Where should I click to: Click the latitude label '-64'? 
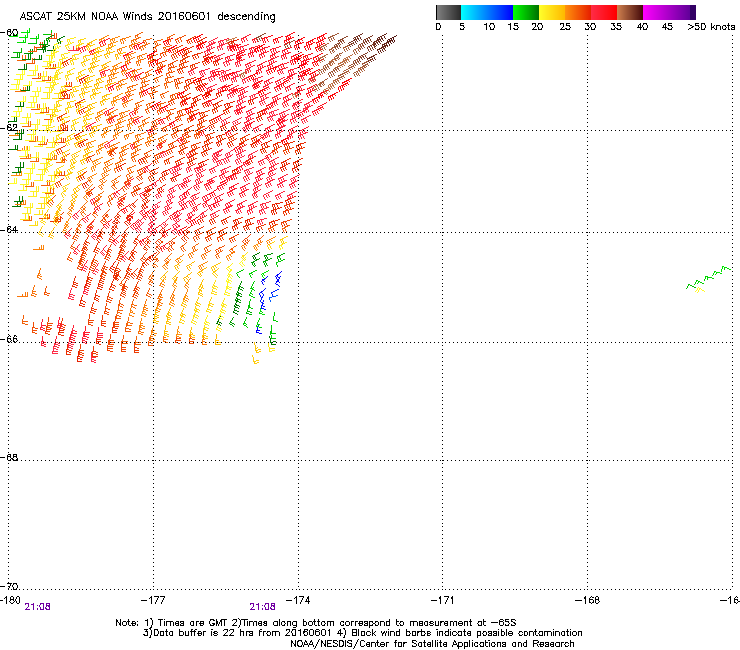click(10, 229)
